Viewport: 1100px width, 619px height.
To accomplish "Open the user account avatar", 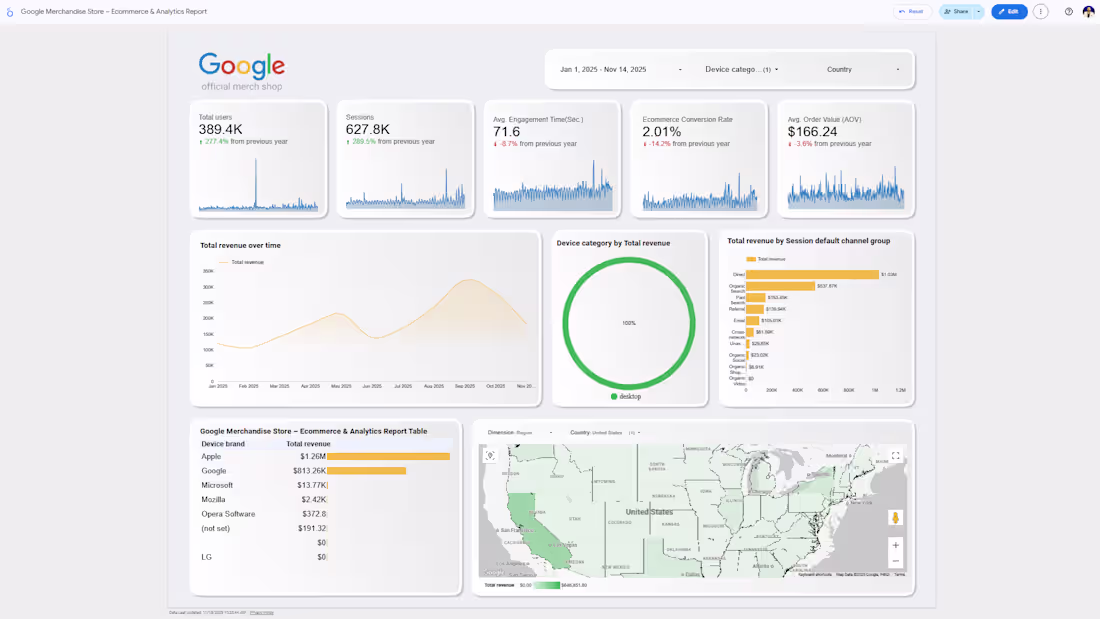I will (1088, 11).
